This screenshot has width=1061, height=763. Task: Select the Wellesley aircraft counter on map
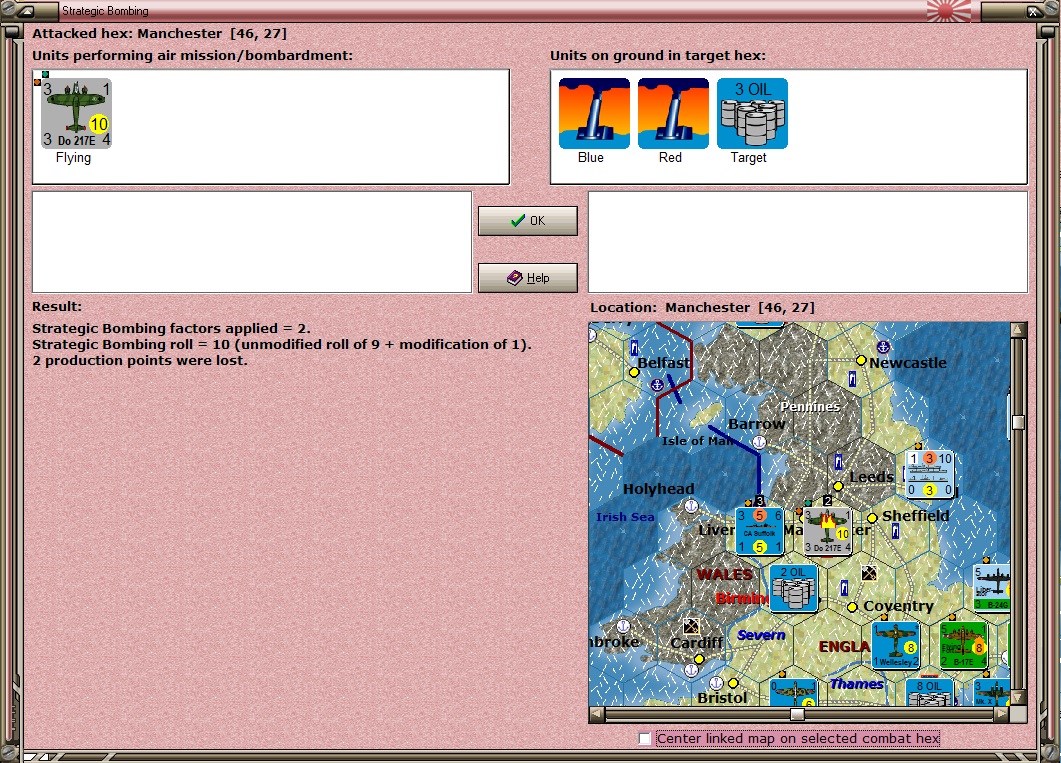click(x=895, y=645)
